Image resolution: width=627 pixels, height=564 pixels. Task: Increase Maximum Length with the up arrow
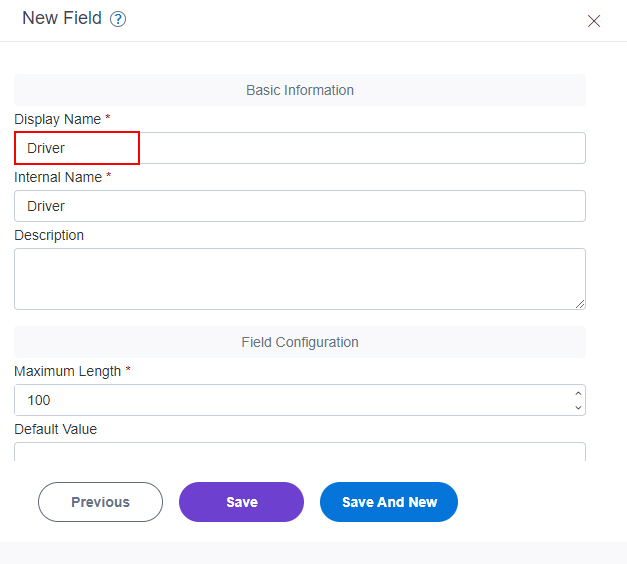[x=578, y=394]
